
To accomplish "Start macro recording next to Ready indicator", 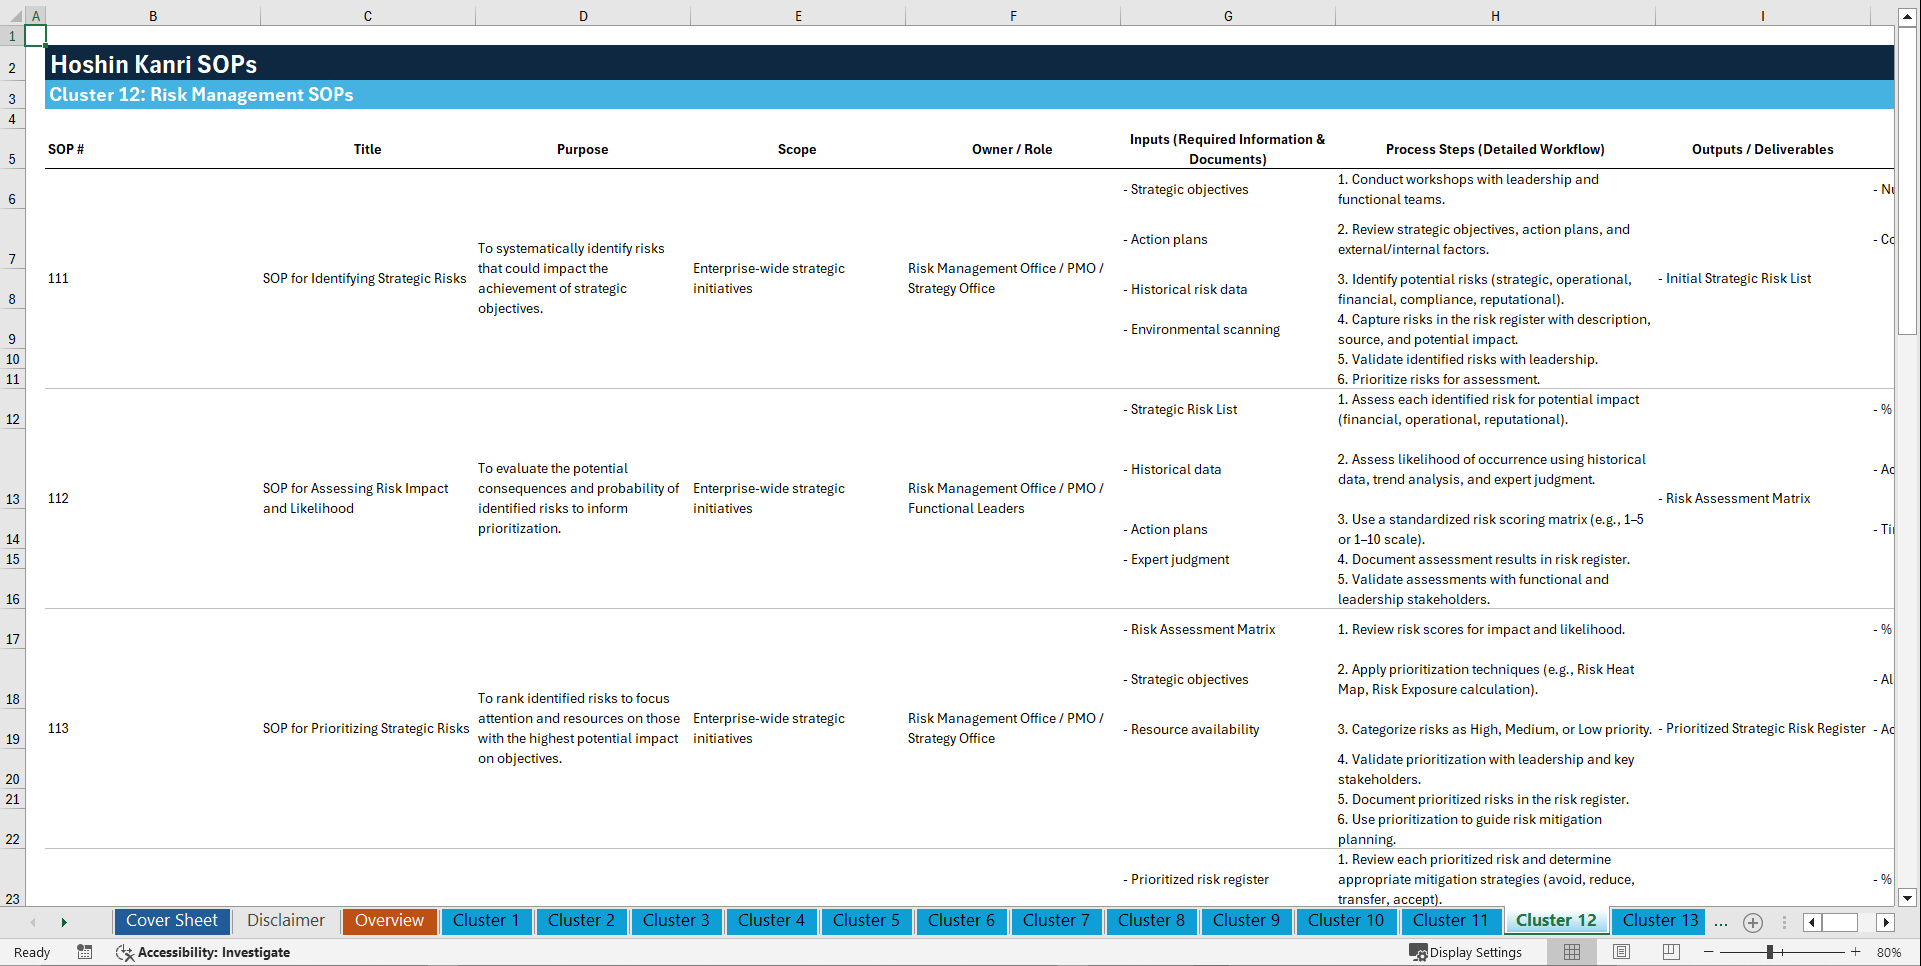I will click(x=85, y=952).
